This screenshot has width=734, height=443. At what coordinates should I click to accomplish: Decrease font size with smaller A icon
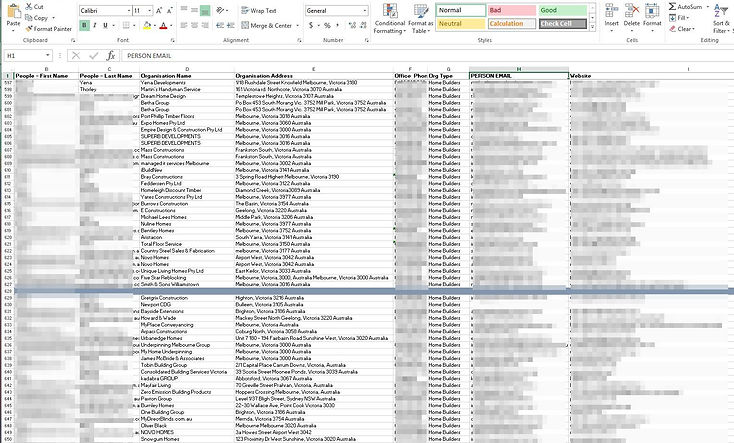[169, 10]
